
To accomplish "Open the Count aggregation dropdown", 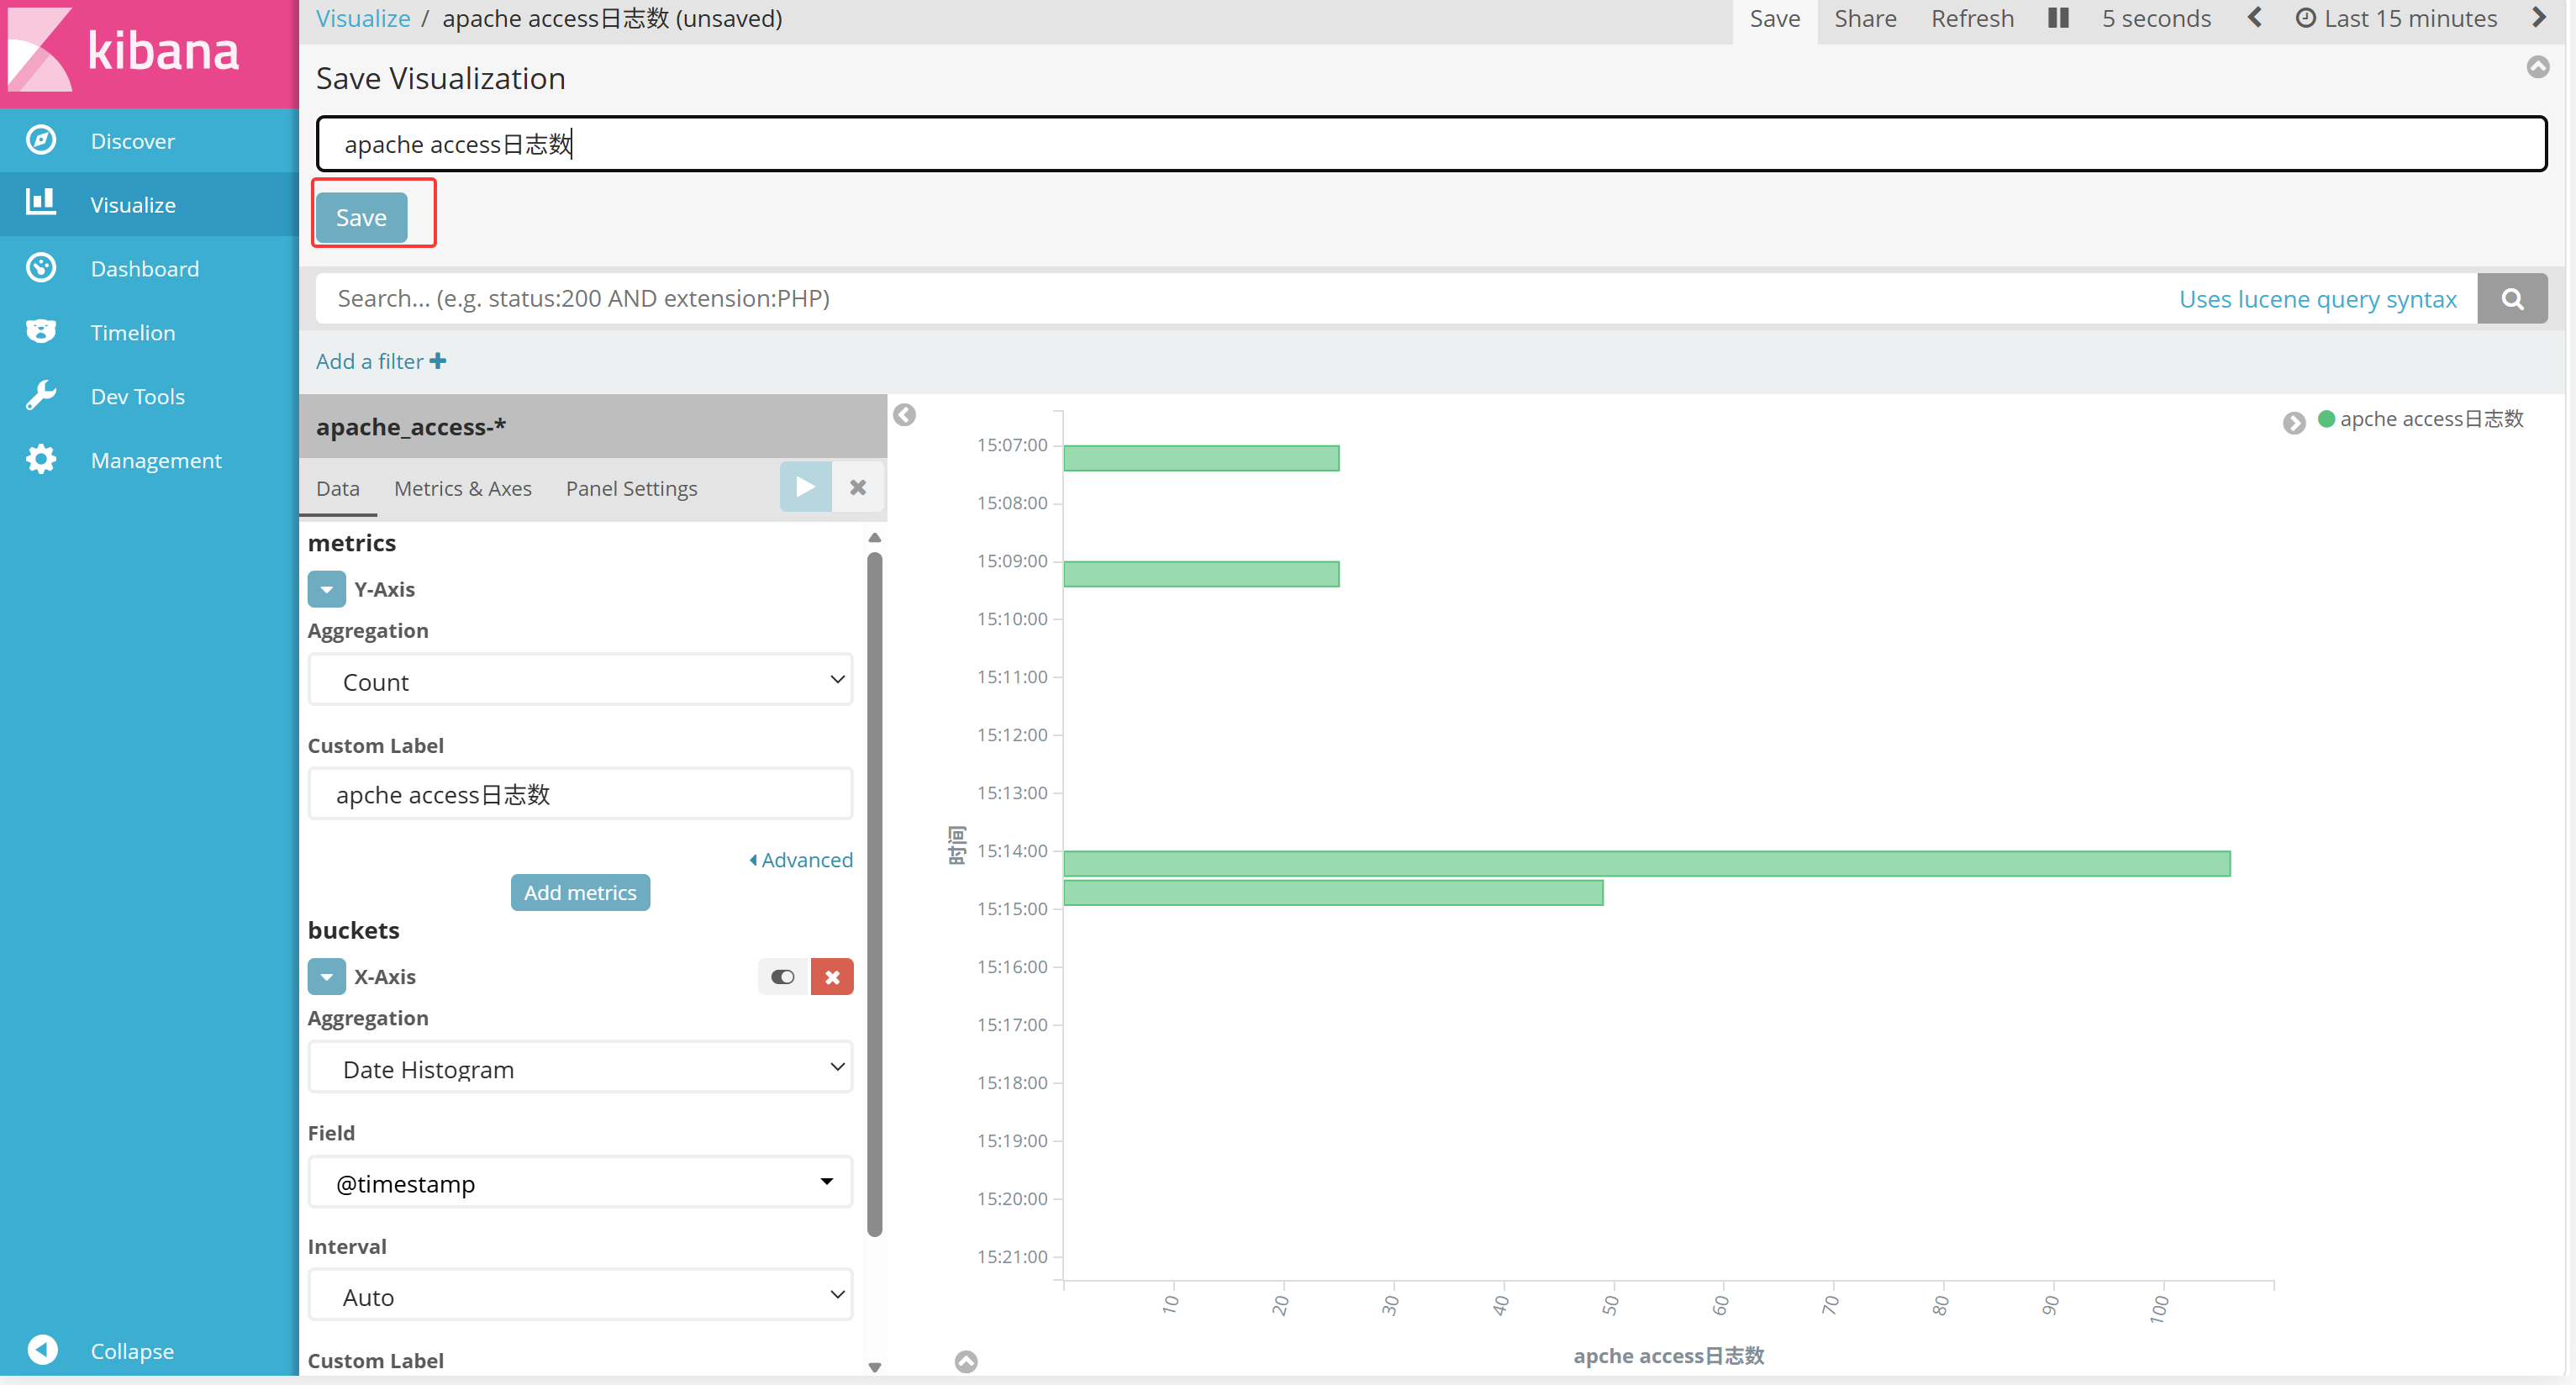I will coord(580,680).
